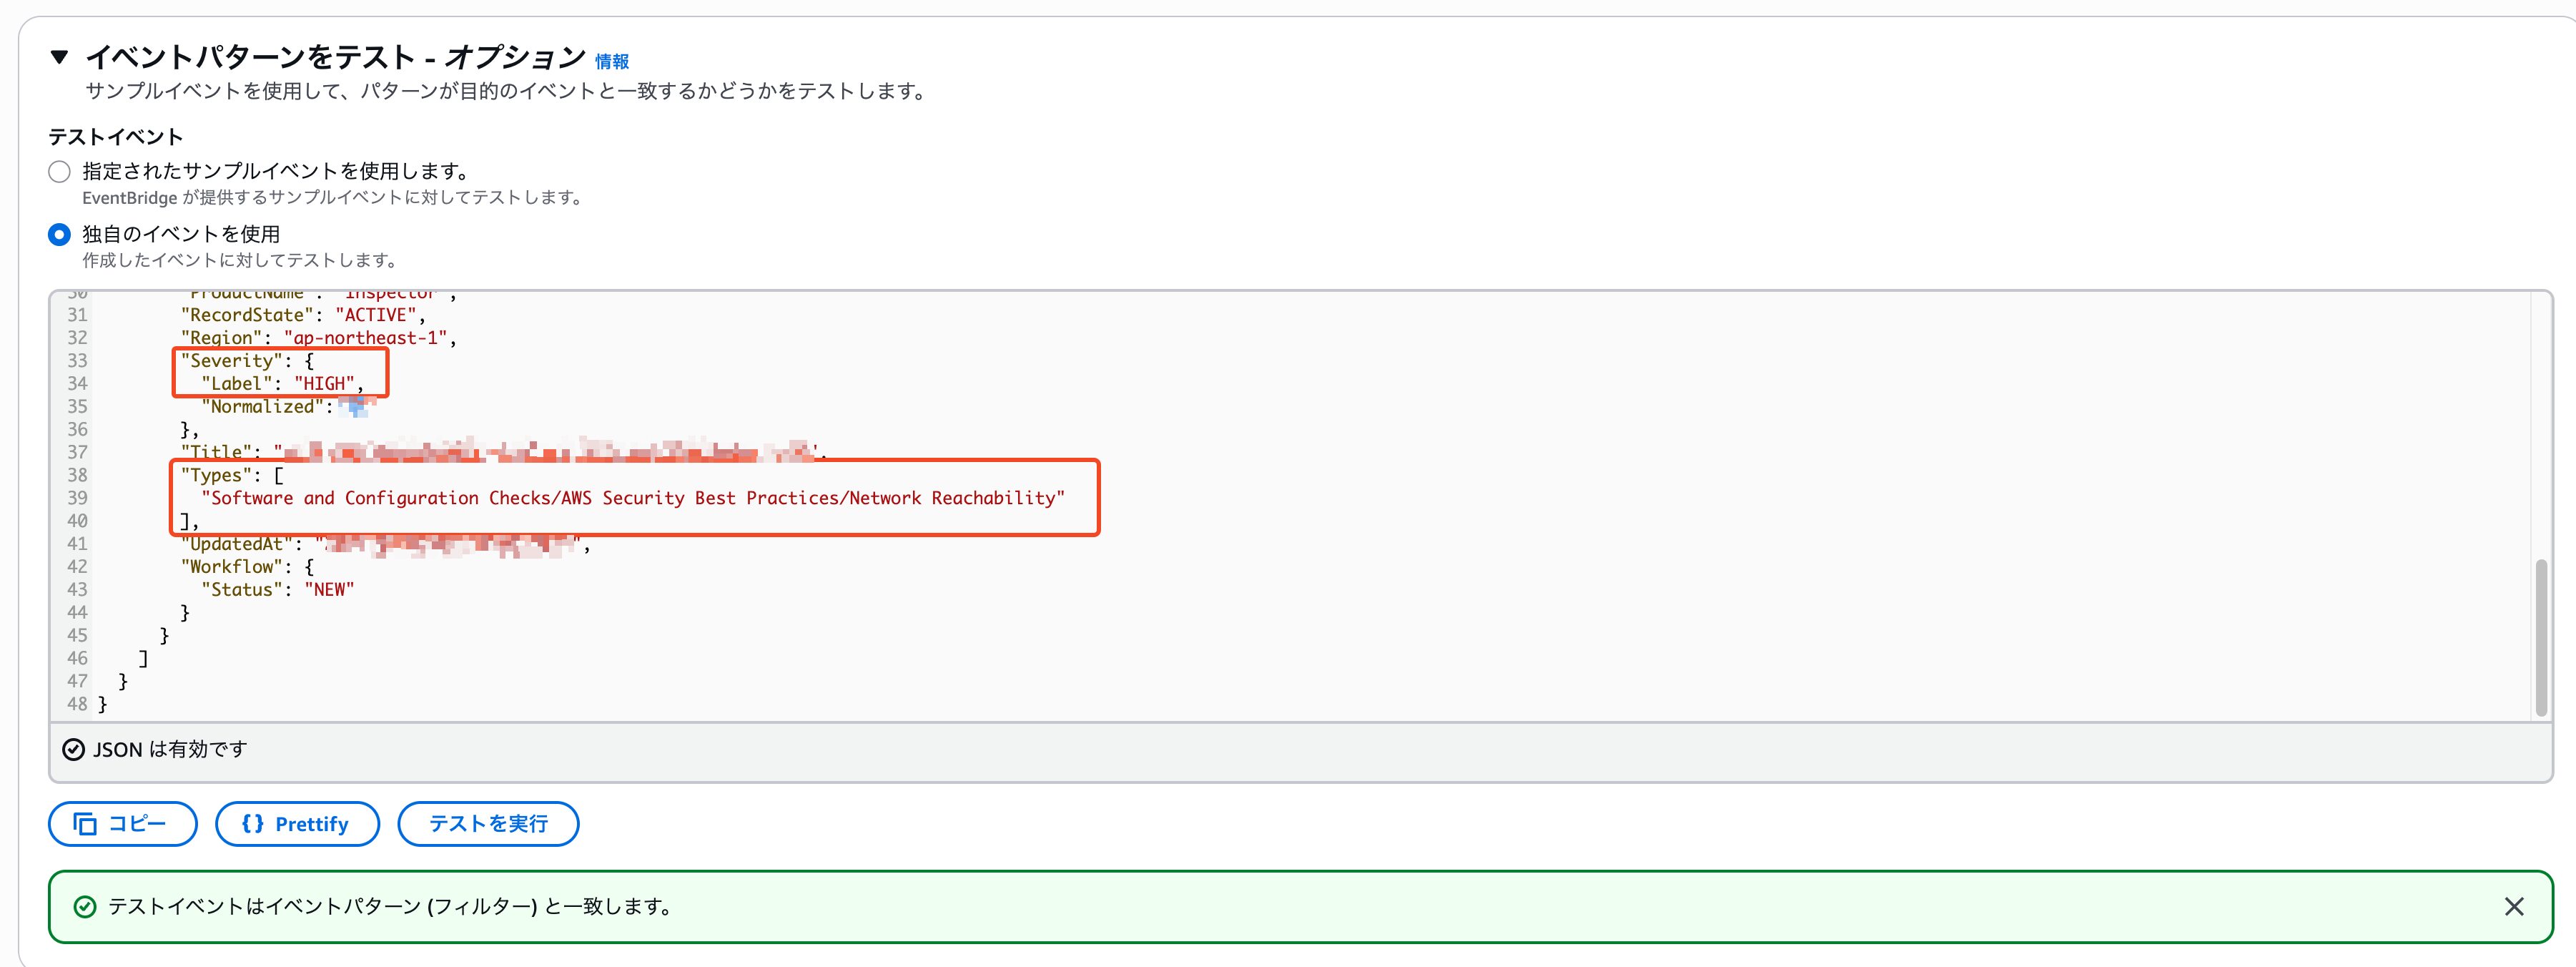
Task: Open the 情報 info link
Action: [611, 62]
